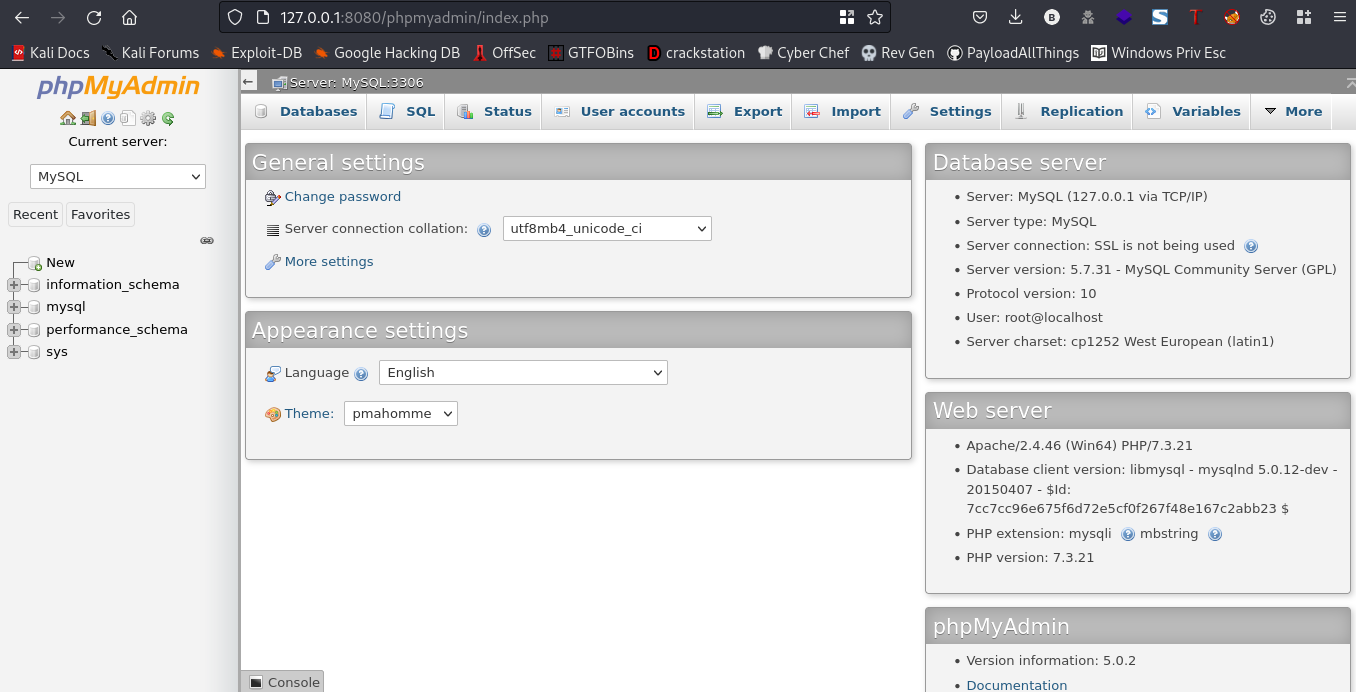Click the red T extension icon
Screen dimensions: 1356x692
tap(1195, 17)
